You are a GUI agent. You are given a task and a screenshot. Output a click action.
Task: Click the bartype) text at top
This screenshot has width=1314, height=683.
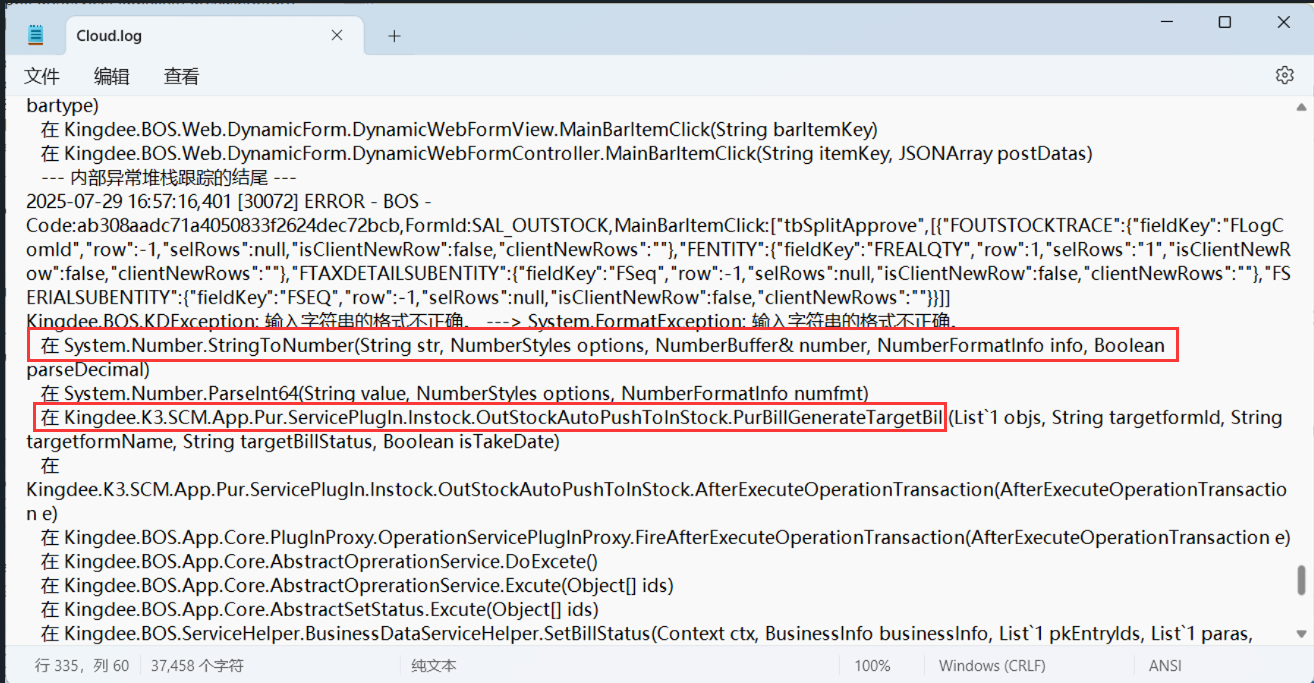coord(63,105)
